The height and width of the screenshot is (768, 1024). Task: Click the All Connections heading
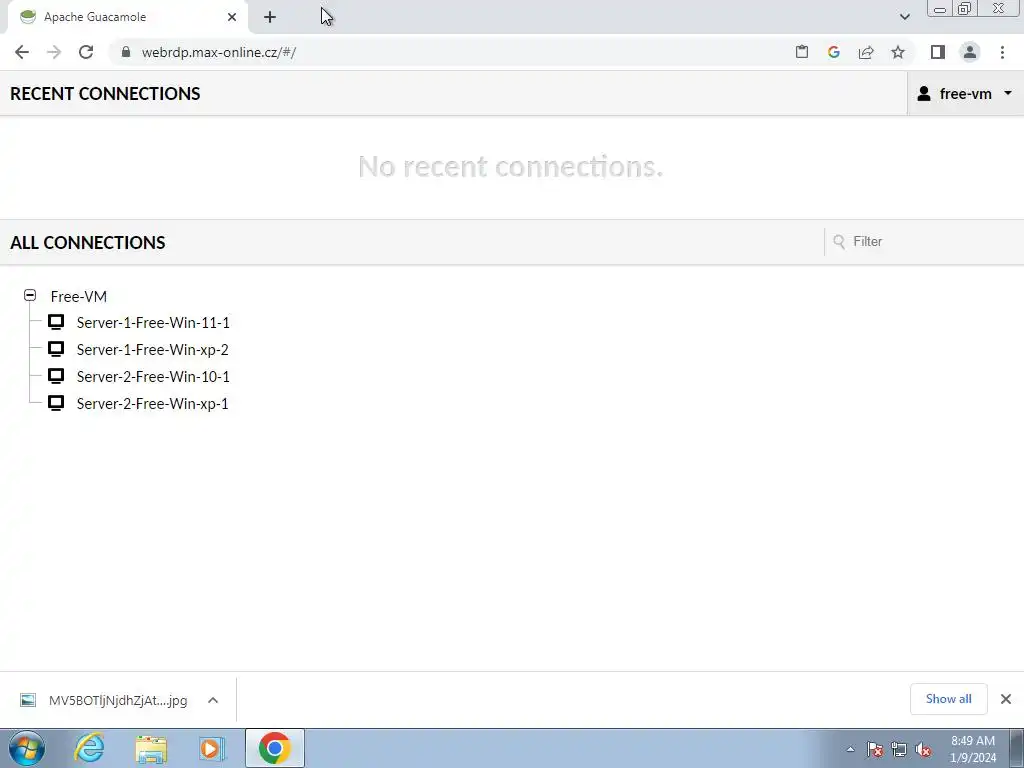(88, 242)
